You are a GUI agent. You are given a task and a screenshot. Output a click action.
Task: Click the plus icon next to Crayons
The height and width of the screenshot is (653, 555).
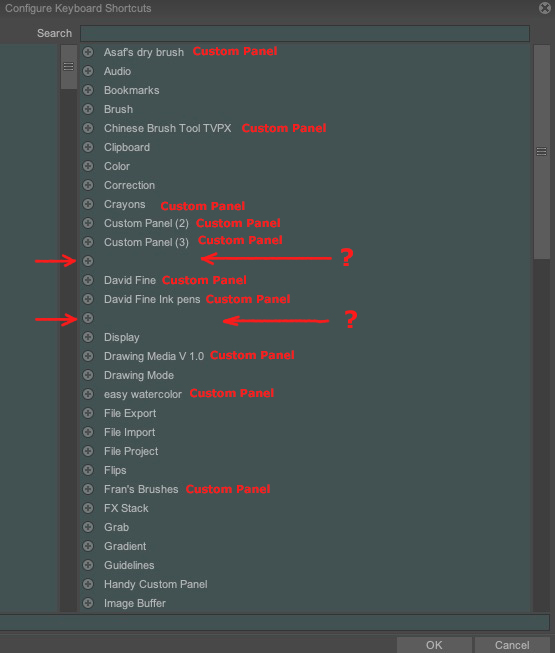point(88,204)
